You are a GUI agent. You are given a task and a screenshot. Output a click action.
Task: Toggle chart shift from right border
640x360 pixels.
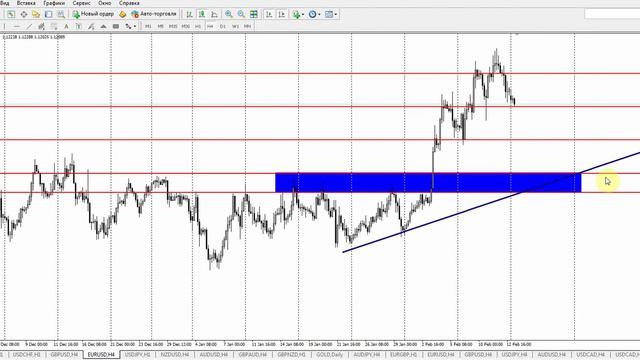pyautogui.click(x=282, y=14)
